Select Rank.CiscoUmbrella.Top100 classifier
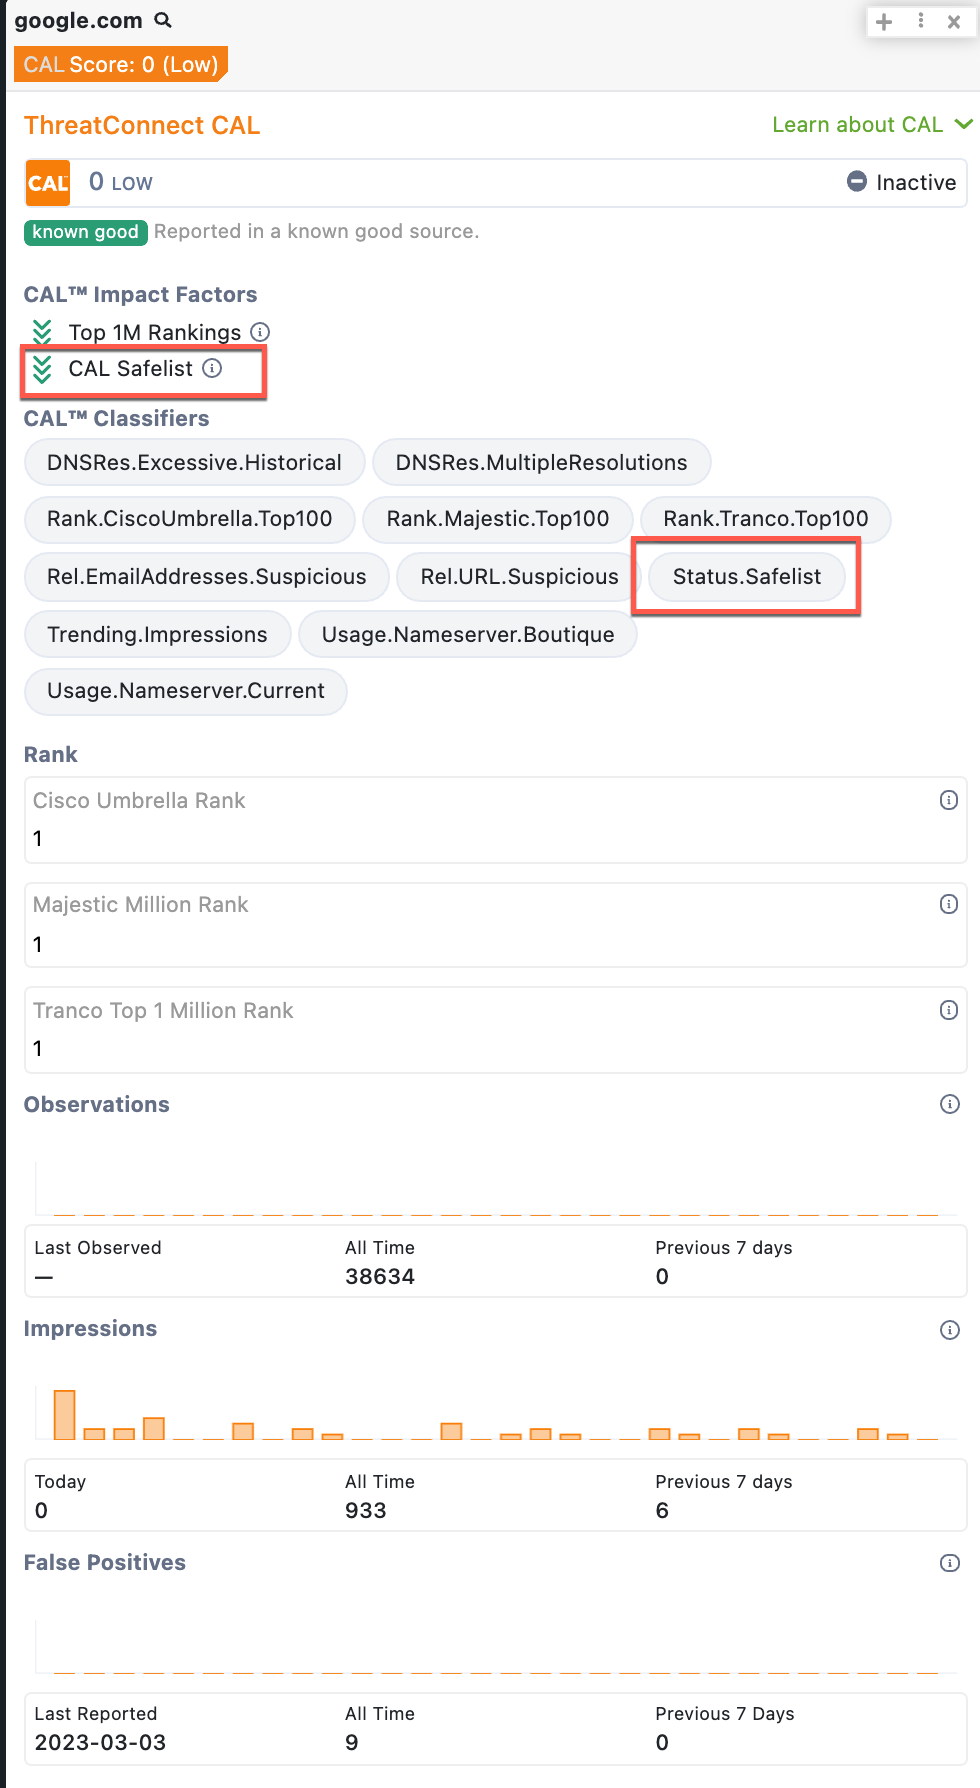Image resolution: width=980 pixels, height=1788 pixels. [190, 519]
